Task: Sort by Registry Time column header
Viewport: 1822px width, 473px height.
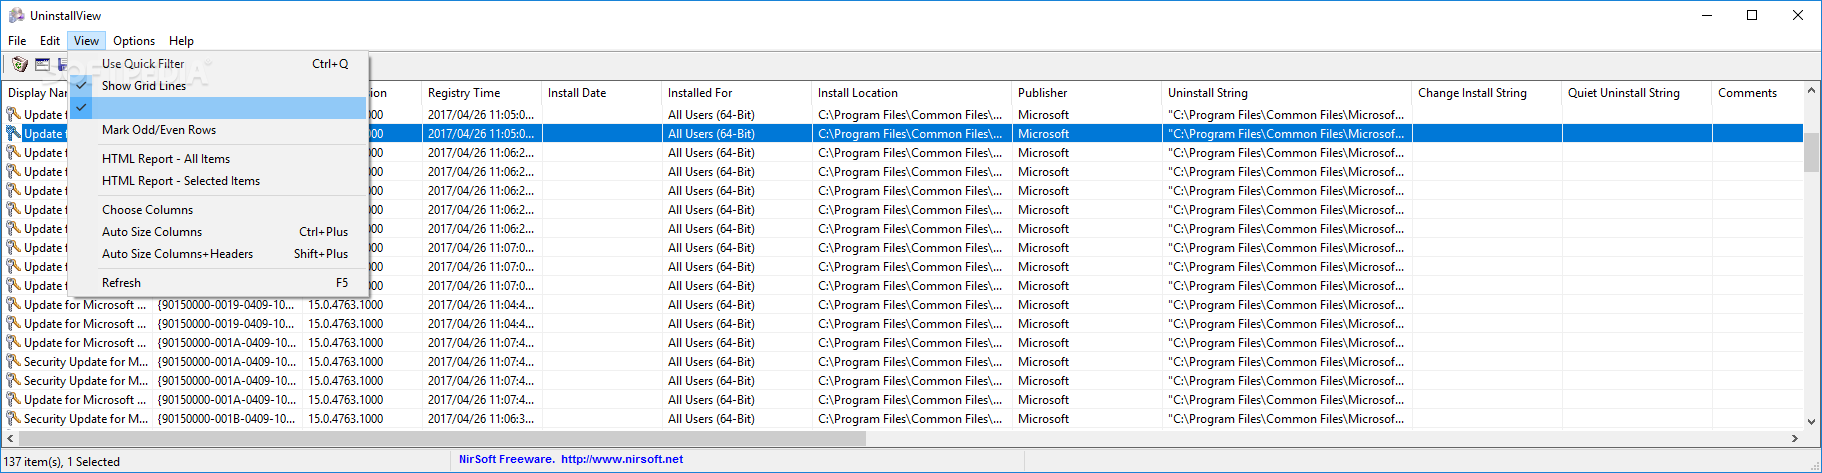Action: [481, 93]
